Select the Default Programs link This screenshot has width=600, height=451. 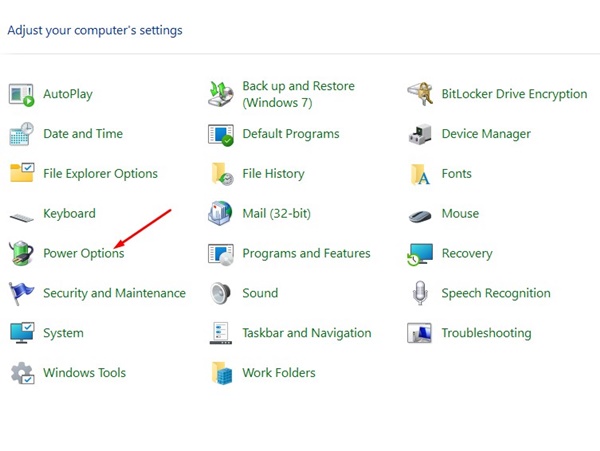290,134
